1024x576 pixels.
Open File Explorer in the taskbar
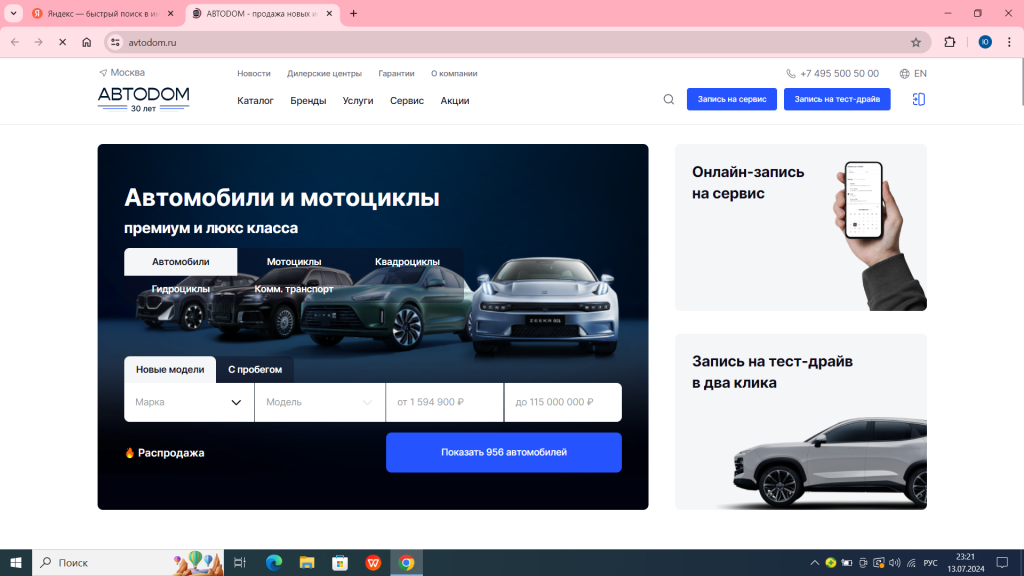(307, 562)
